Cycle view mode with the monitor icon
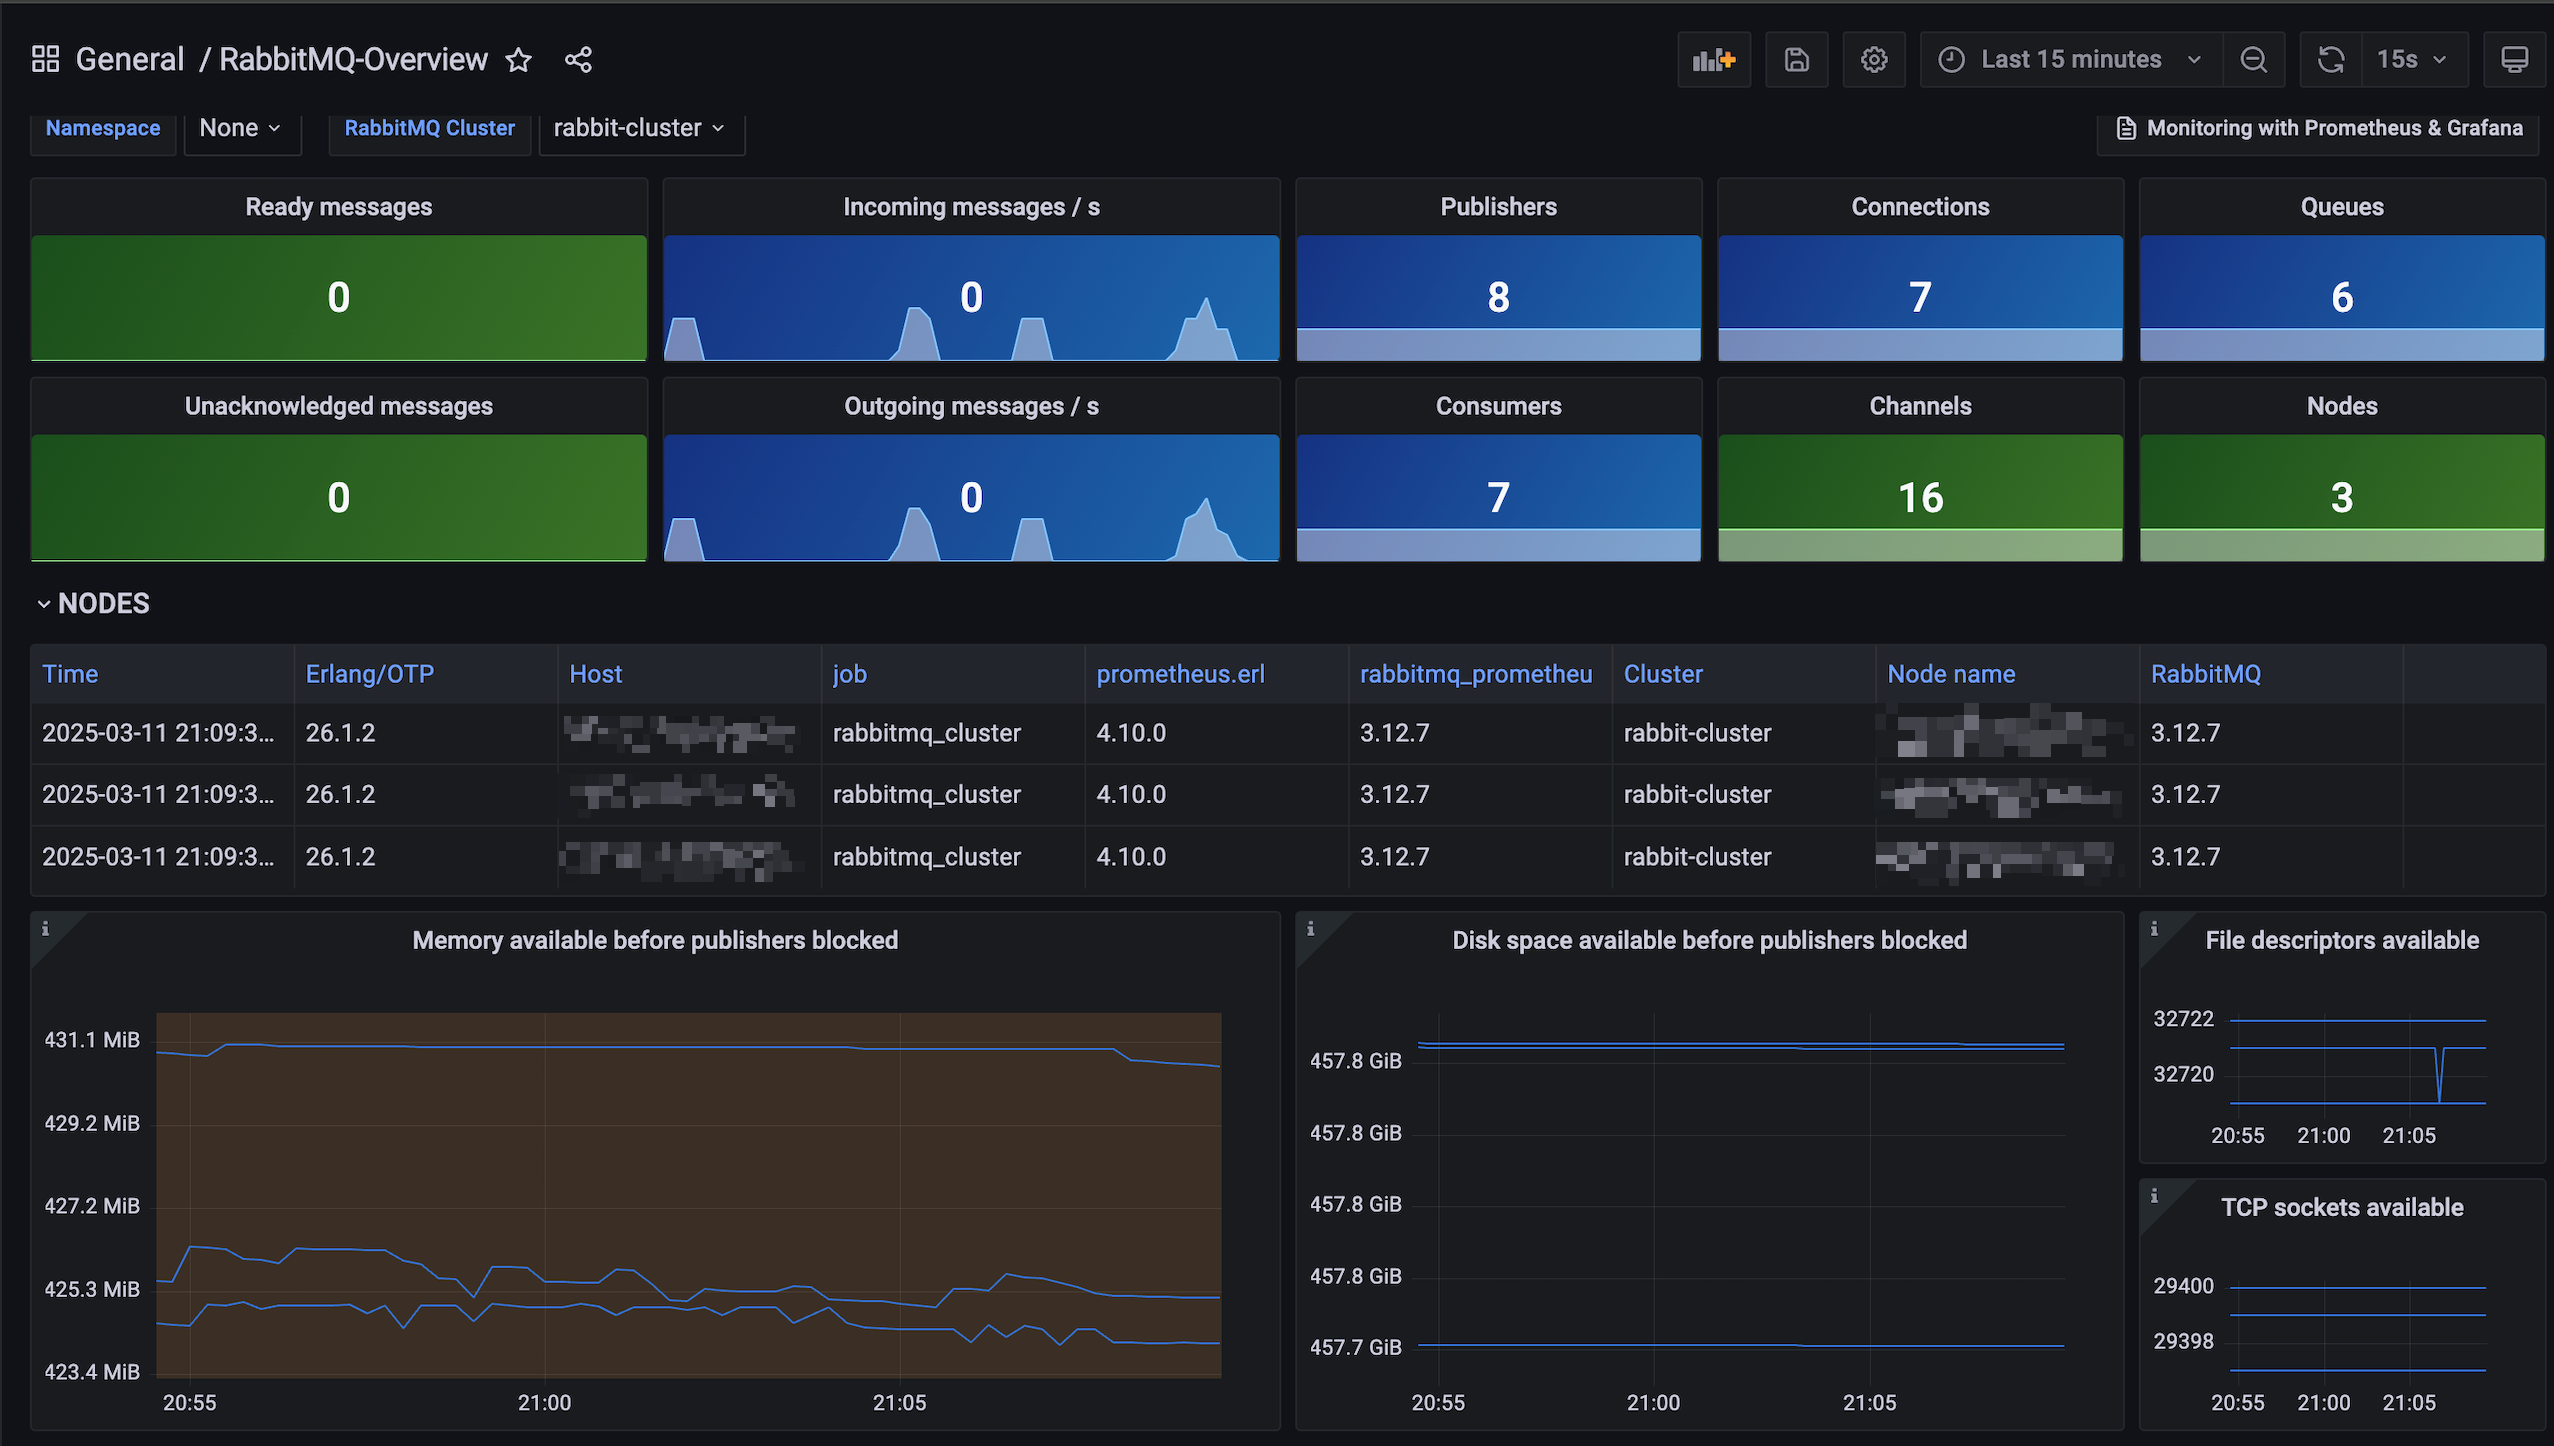Screen dimensions: 2554x1446 (x=2514, y=60)
